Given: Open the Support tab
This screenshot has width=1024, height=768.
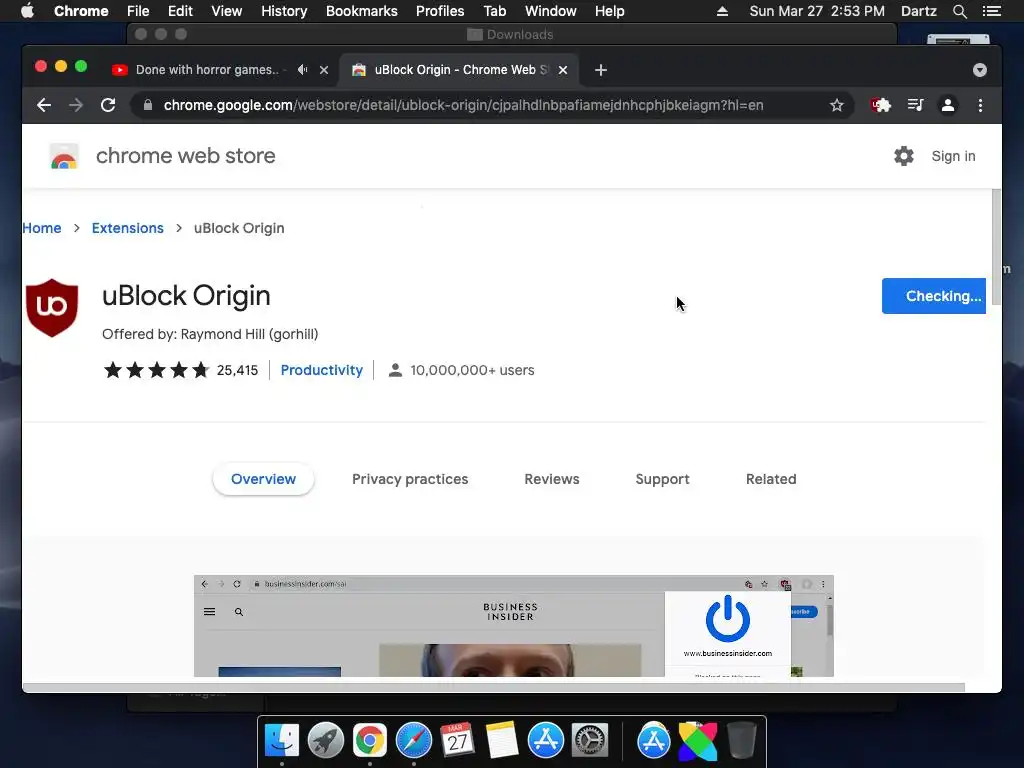Looking at the screenshot, I should [662, 479].
